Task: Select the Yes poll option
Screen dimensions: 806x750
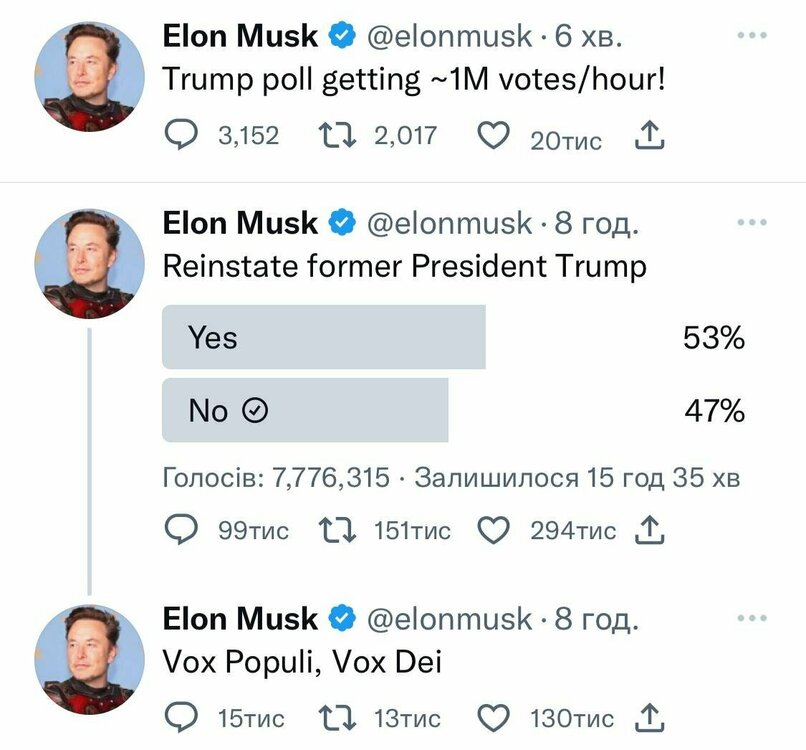Action: 323,338
